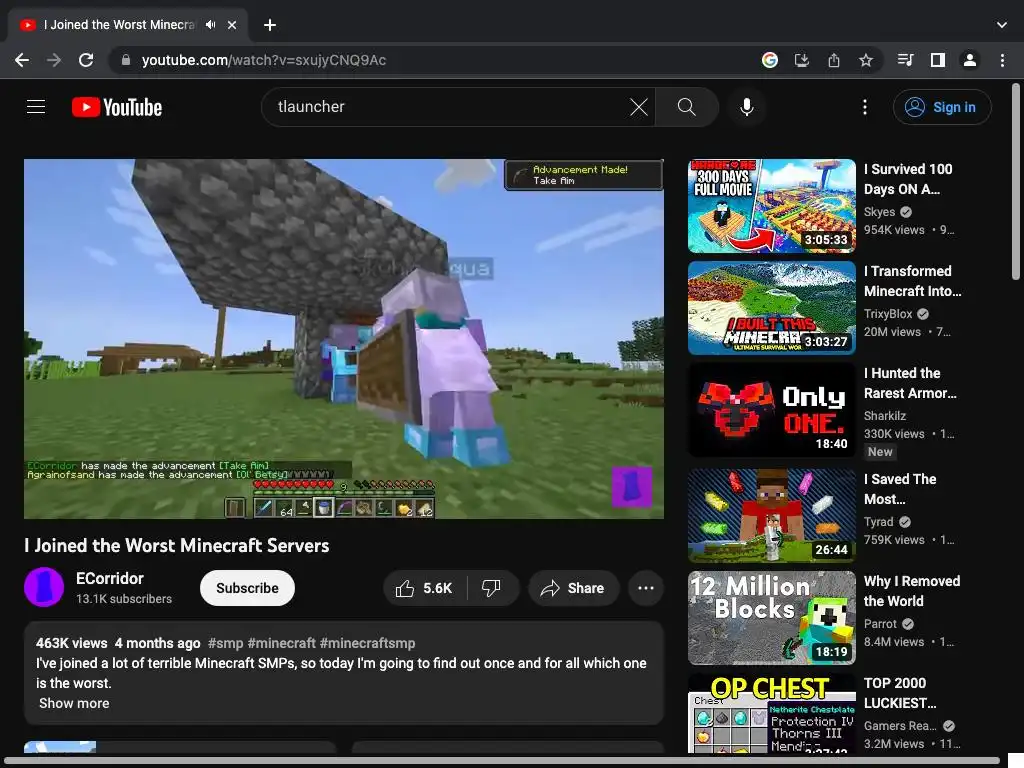Go to YouTube home via the logo
The height and width of the screenshot is (768, 1024).
(x=117, y=107)
